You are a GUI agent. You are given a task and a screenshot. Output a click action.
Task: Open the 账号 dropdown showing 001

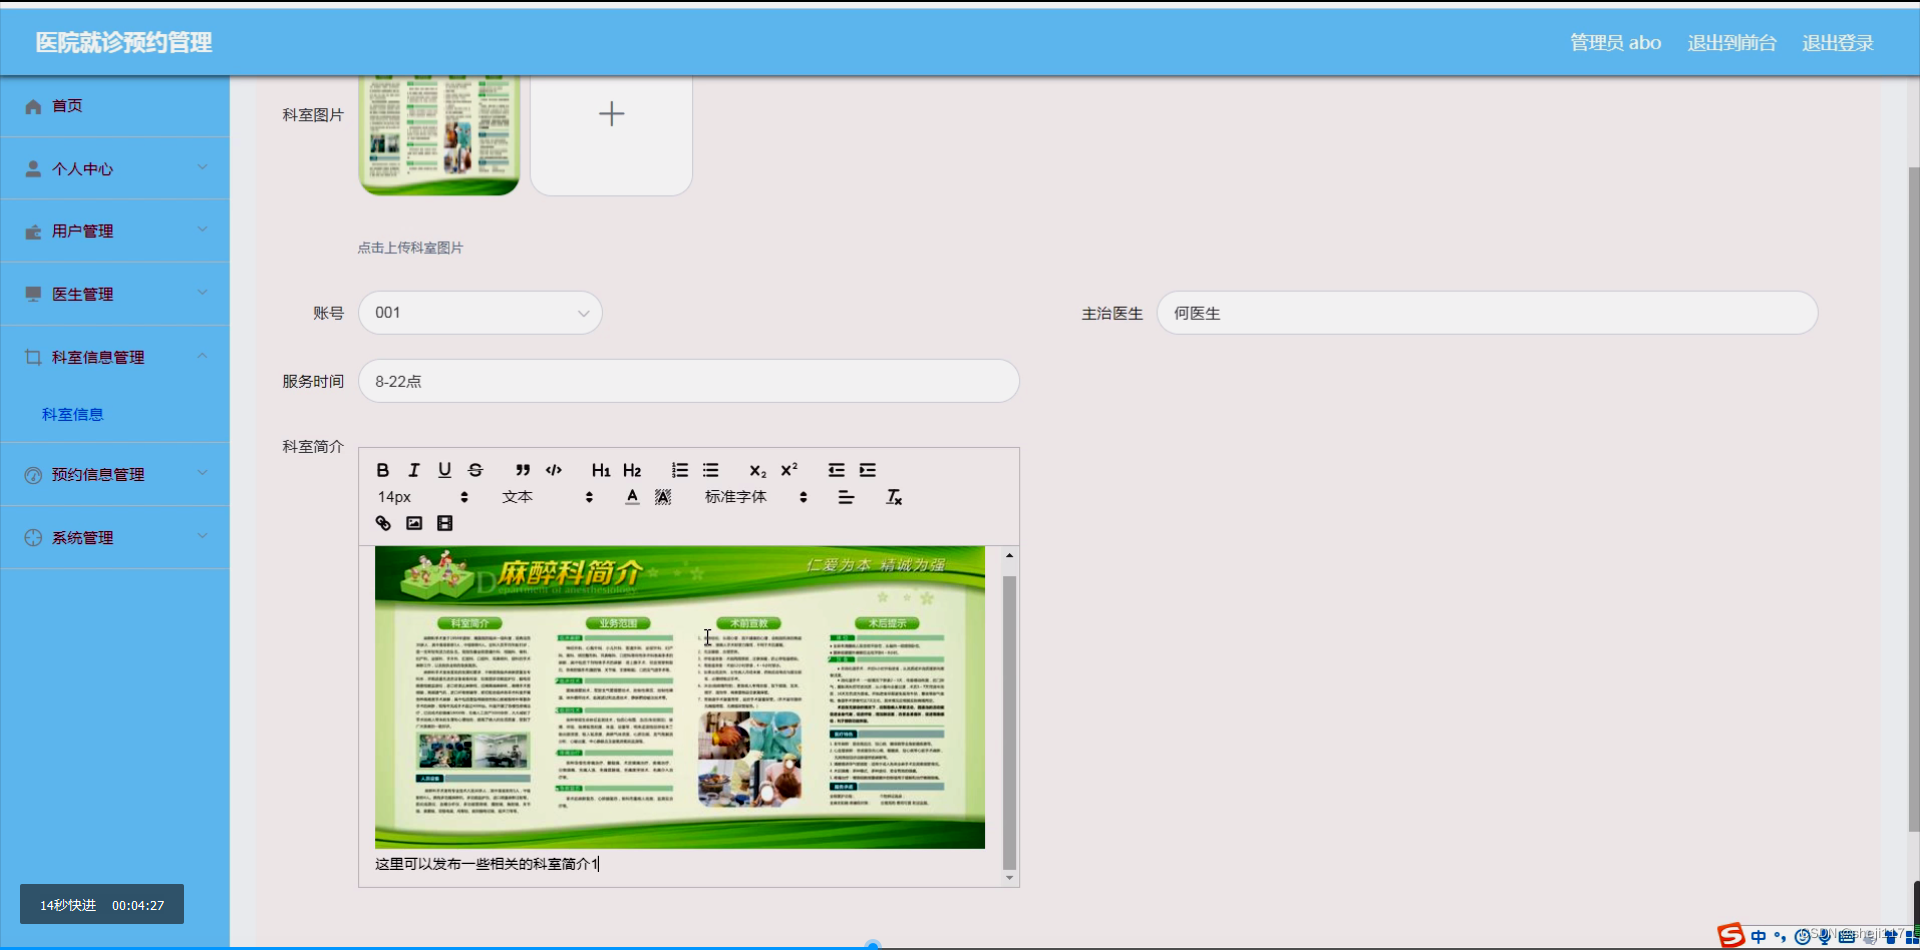[x=480, y=312]
